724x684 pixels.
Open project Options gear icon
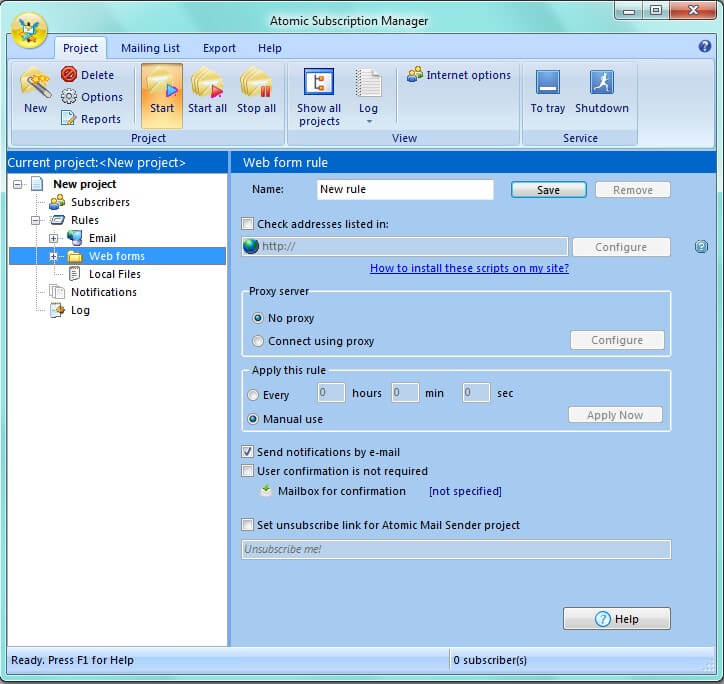69,97
